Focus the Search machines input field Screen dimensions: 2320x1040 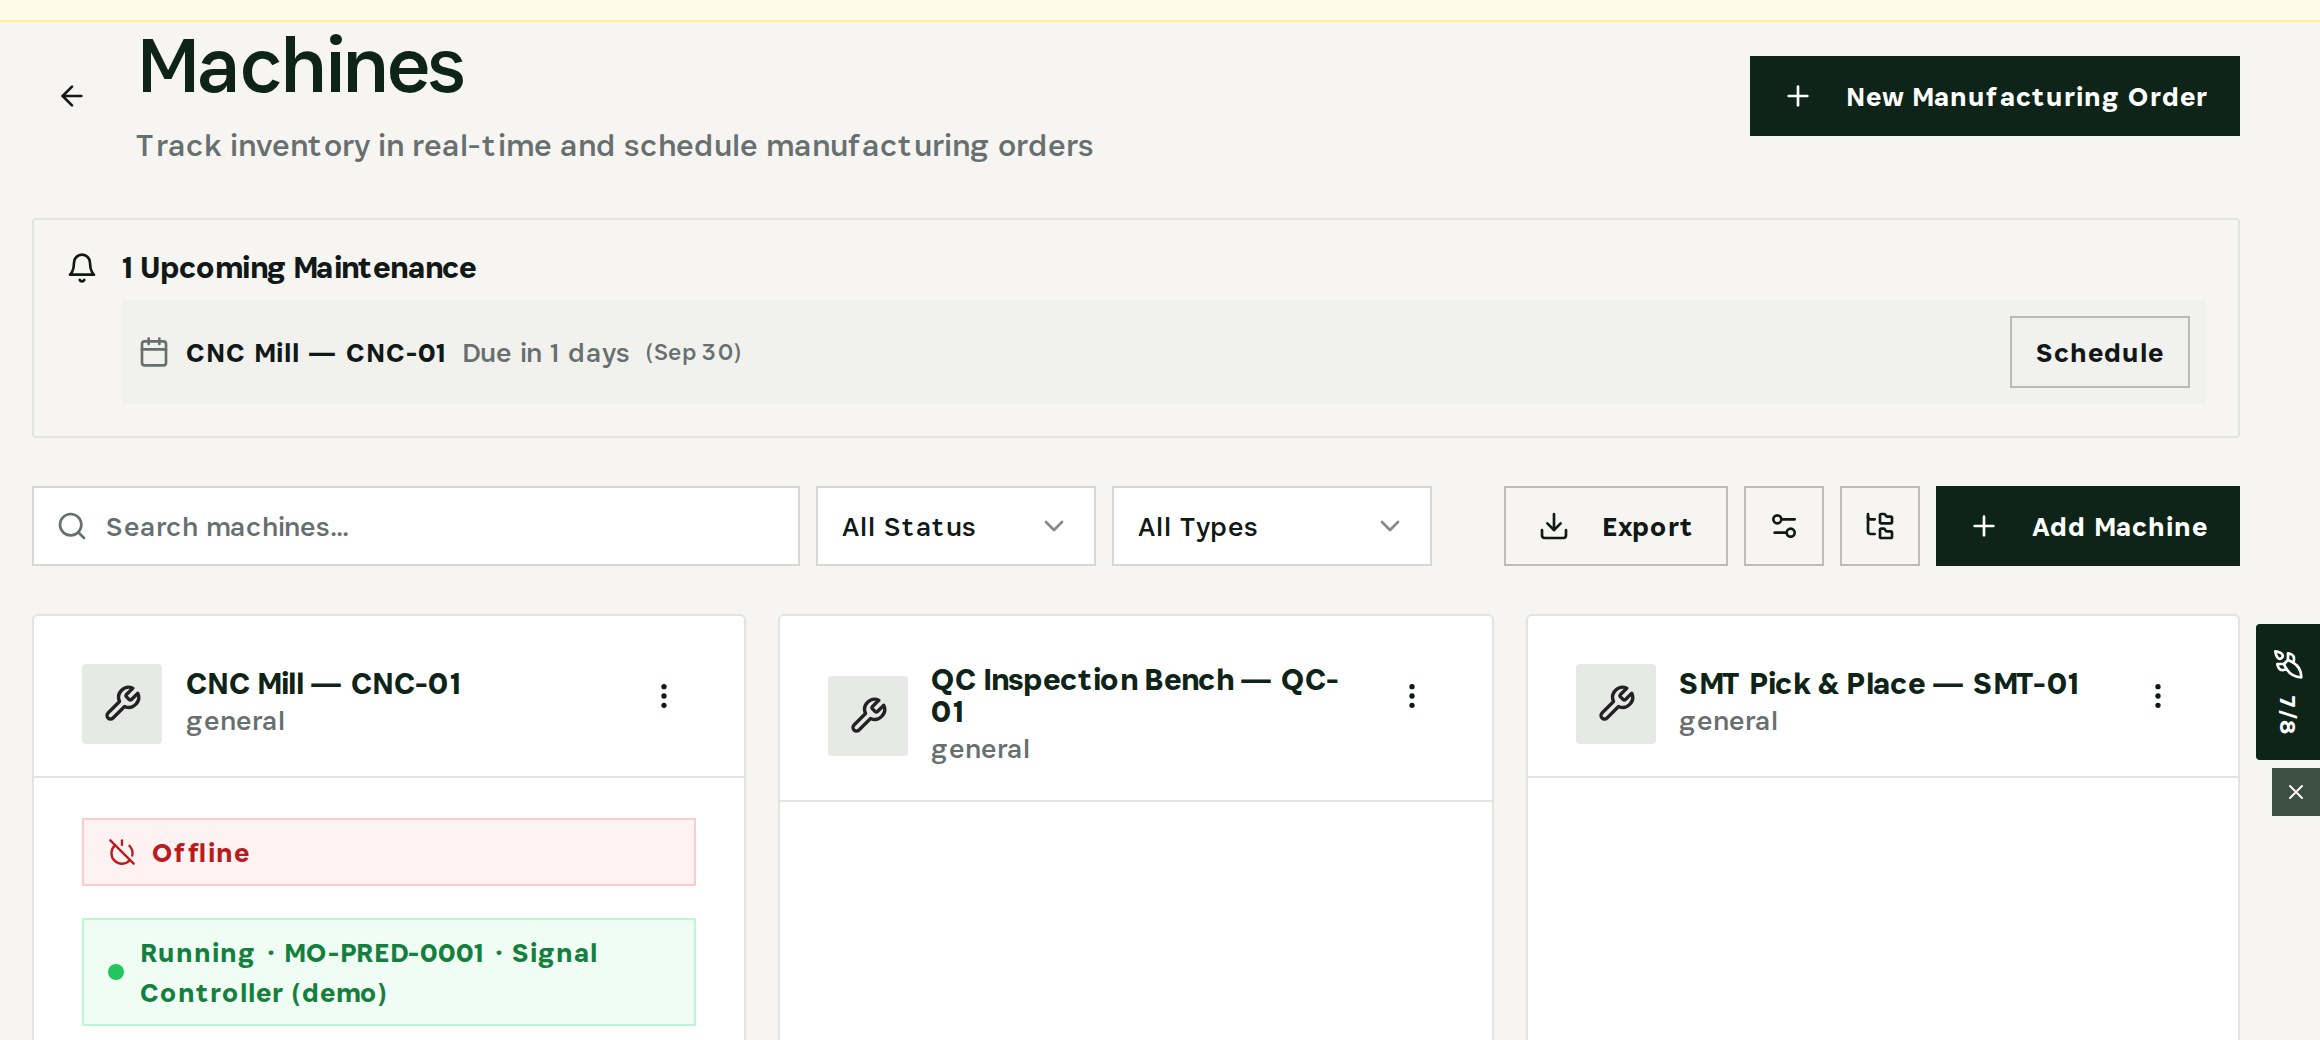(416, 526)
